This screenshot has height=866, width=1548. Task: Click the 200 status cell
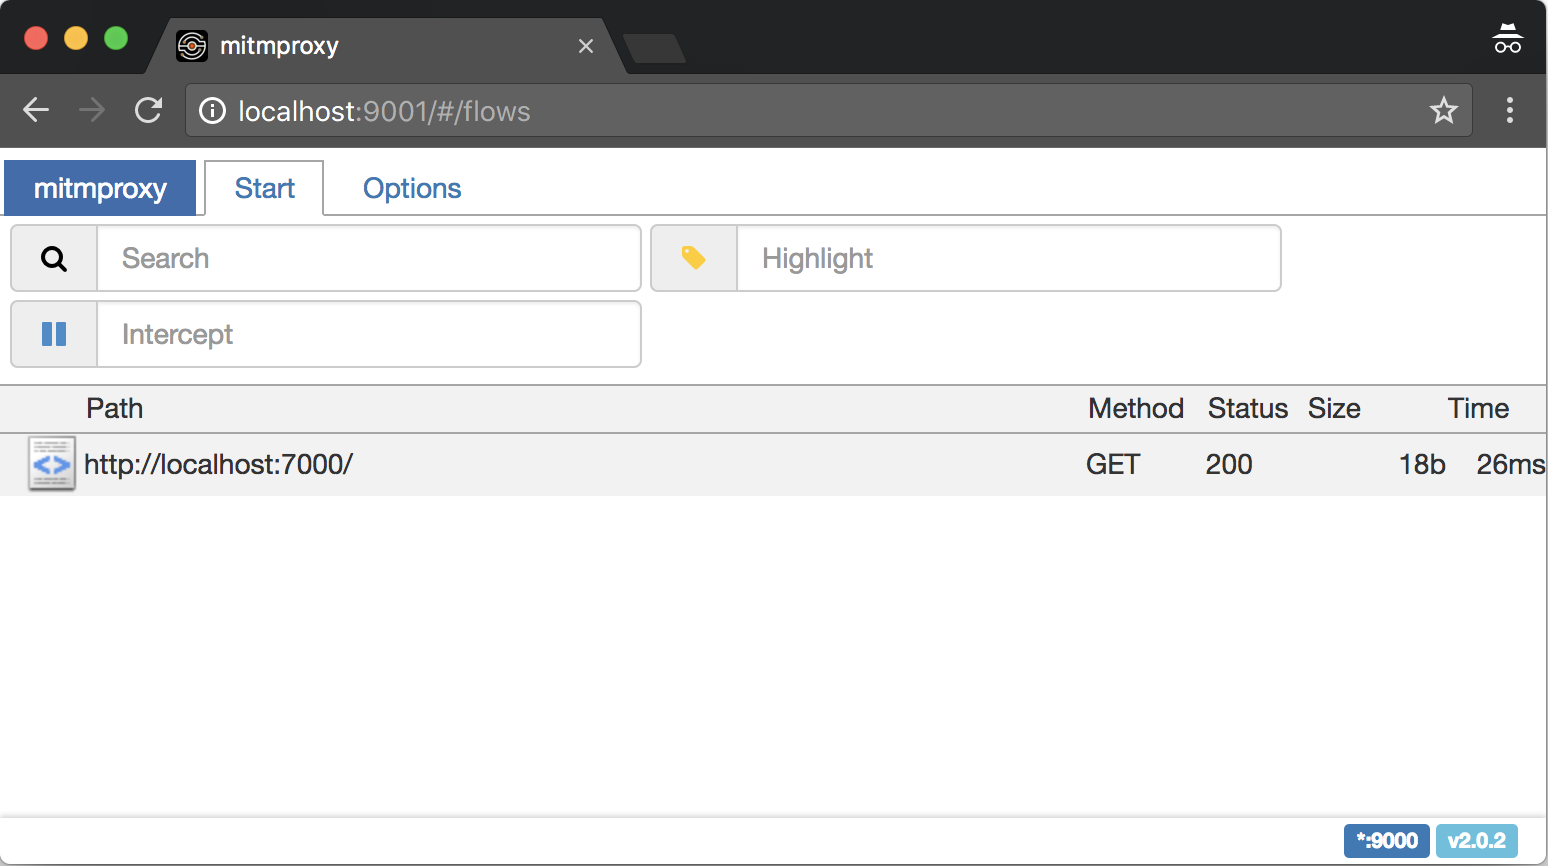tap(1229, 464)
